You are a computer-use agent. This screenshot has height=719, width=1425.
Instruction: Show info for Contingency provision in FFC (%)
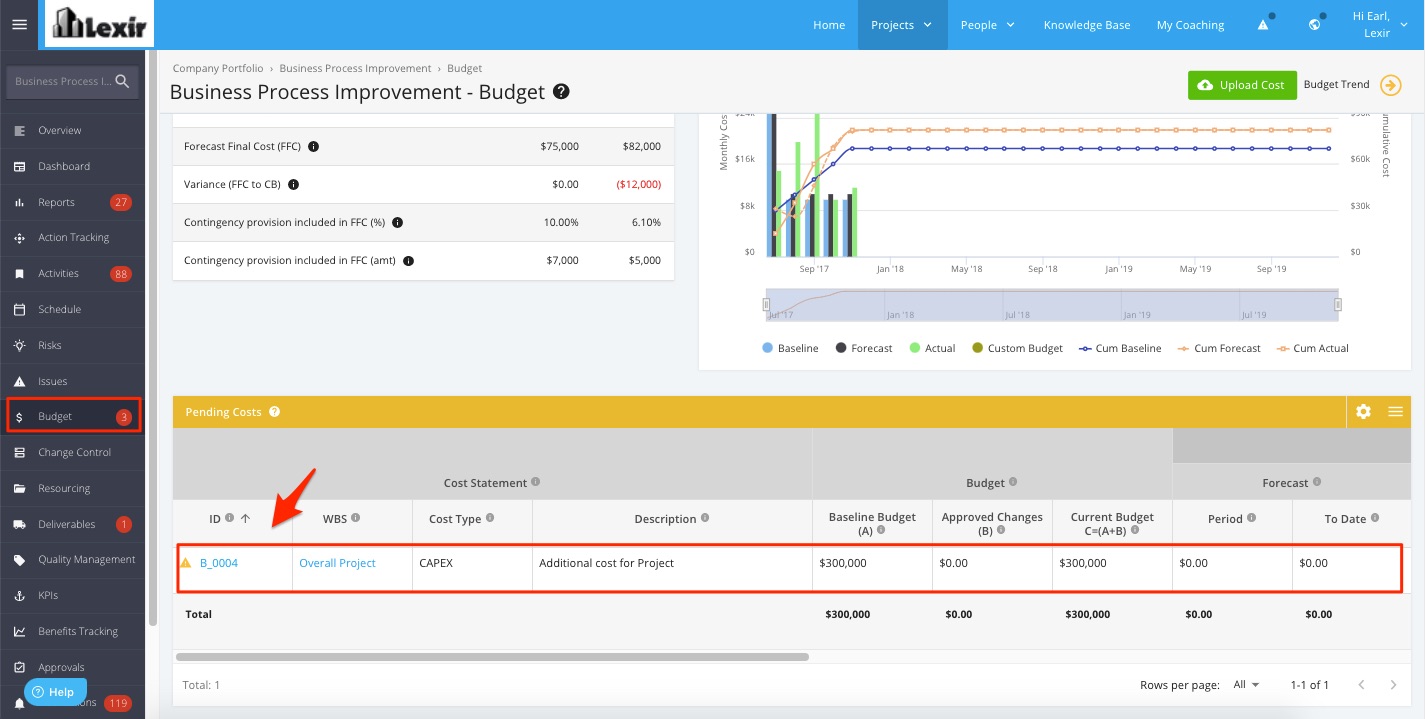(397, 223)
